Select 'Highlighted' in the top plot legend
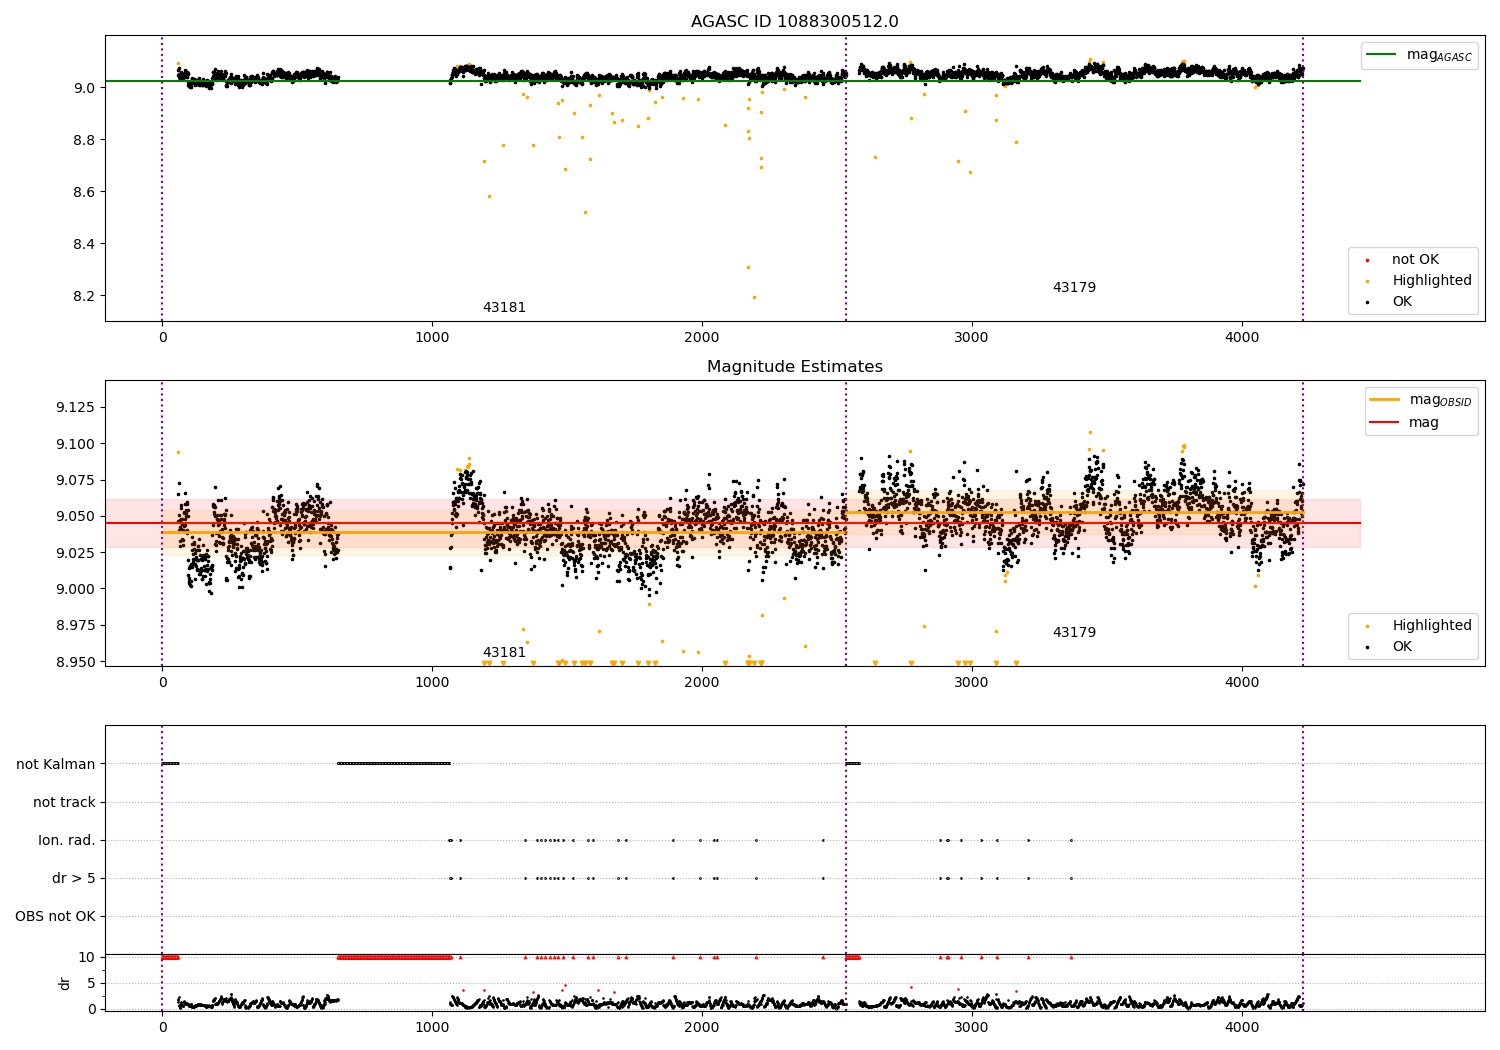This screenshot has height=1050, width=1500. pyautogui.click(x=1432, y=281)
